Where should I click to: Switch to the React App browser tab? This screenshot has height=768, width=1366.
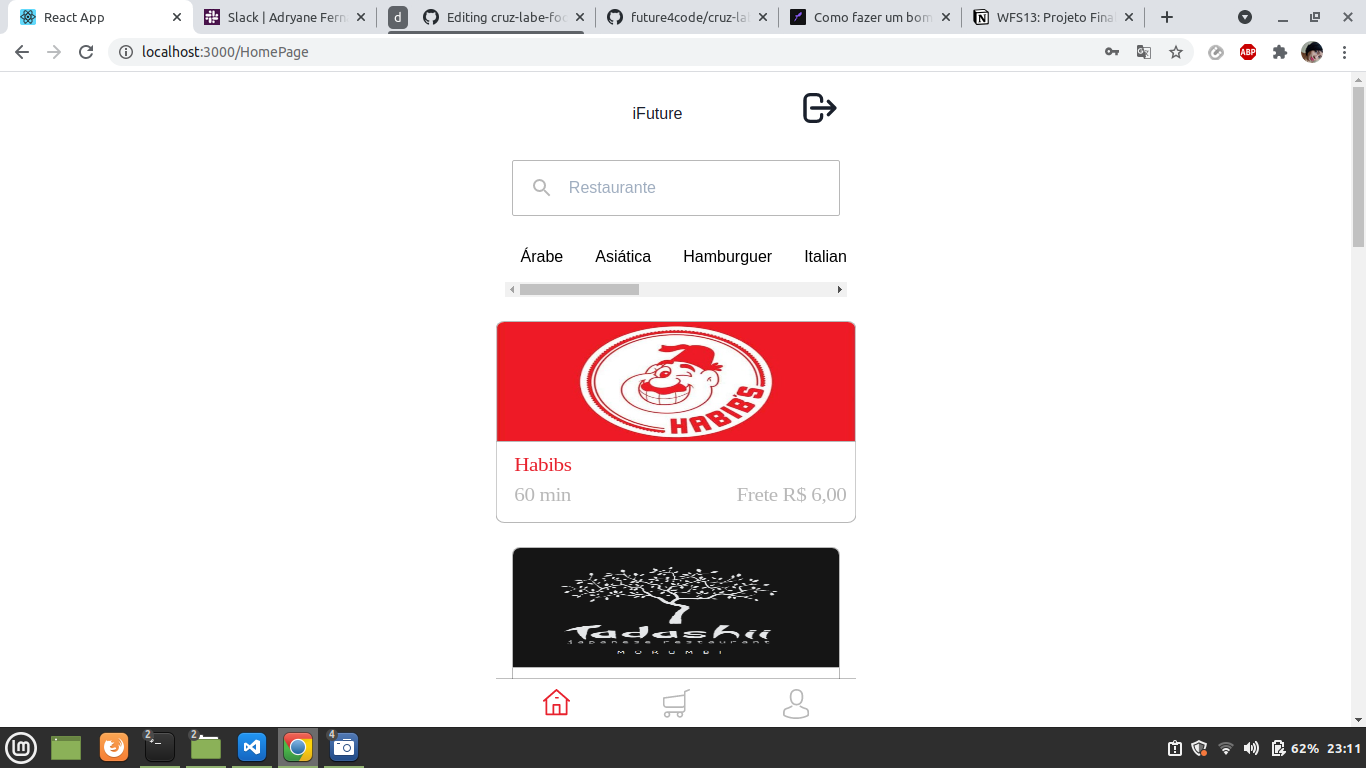tap(90, 16)
